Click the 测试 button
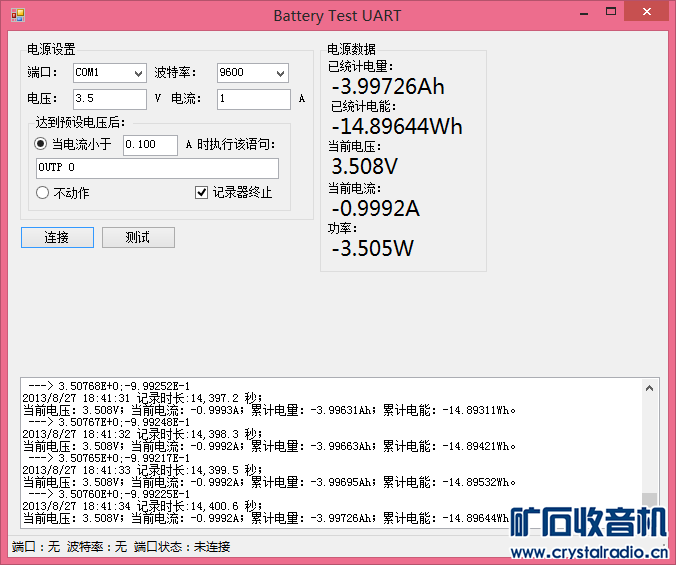The height and width of the screenshot is (565, 676). click(x=138, y=237)
